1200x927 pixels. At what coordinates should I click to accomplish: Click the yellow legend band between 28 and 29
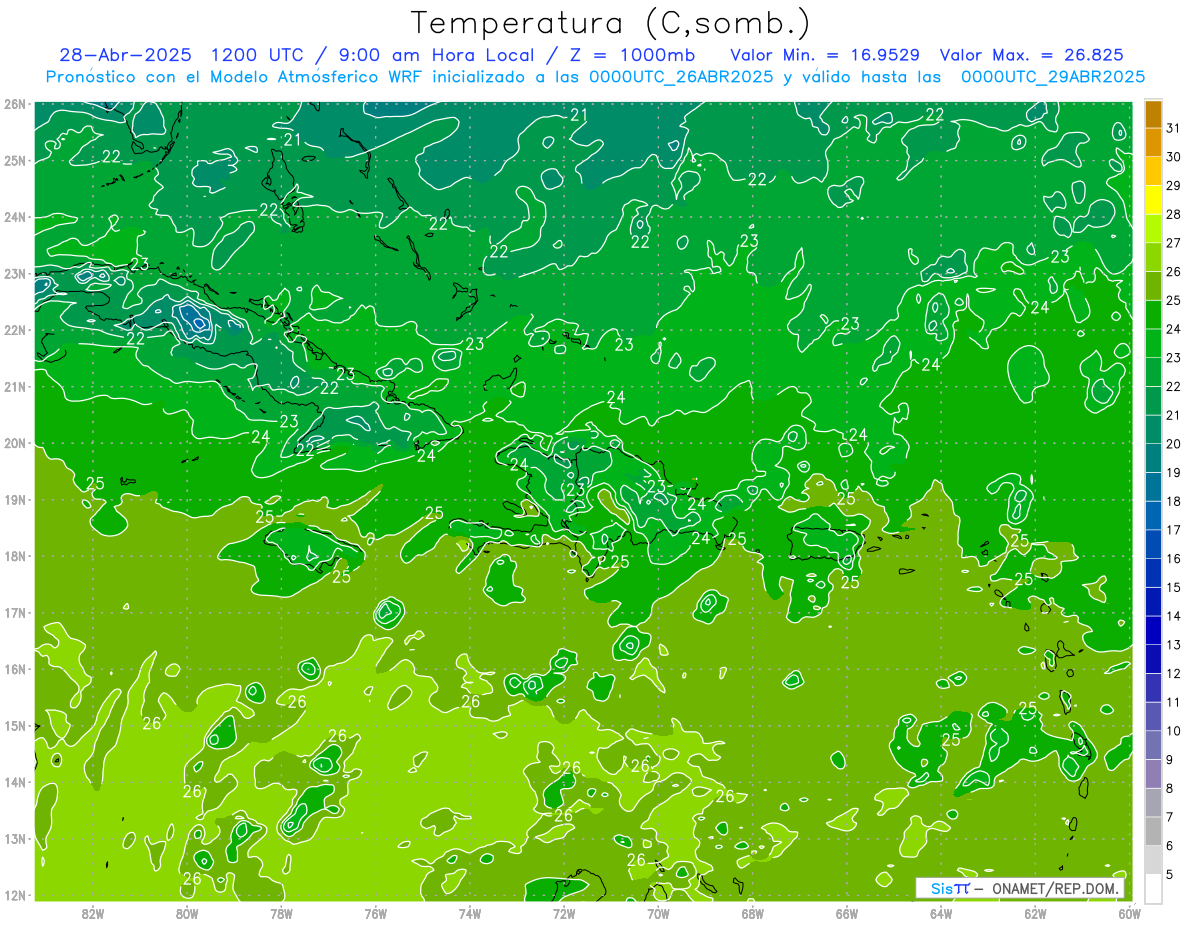1153,200
